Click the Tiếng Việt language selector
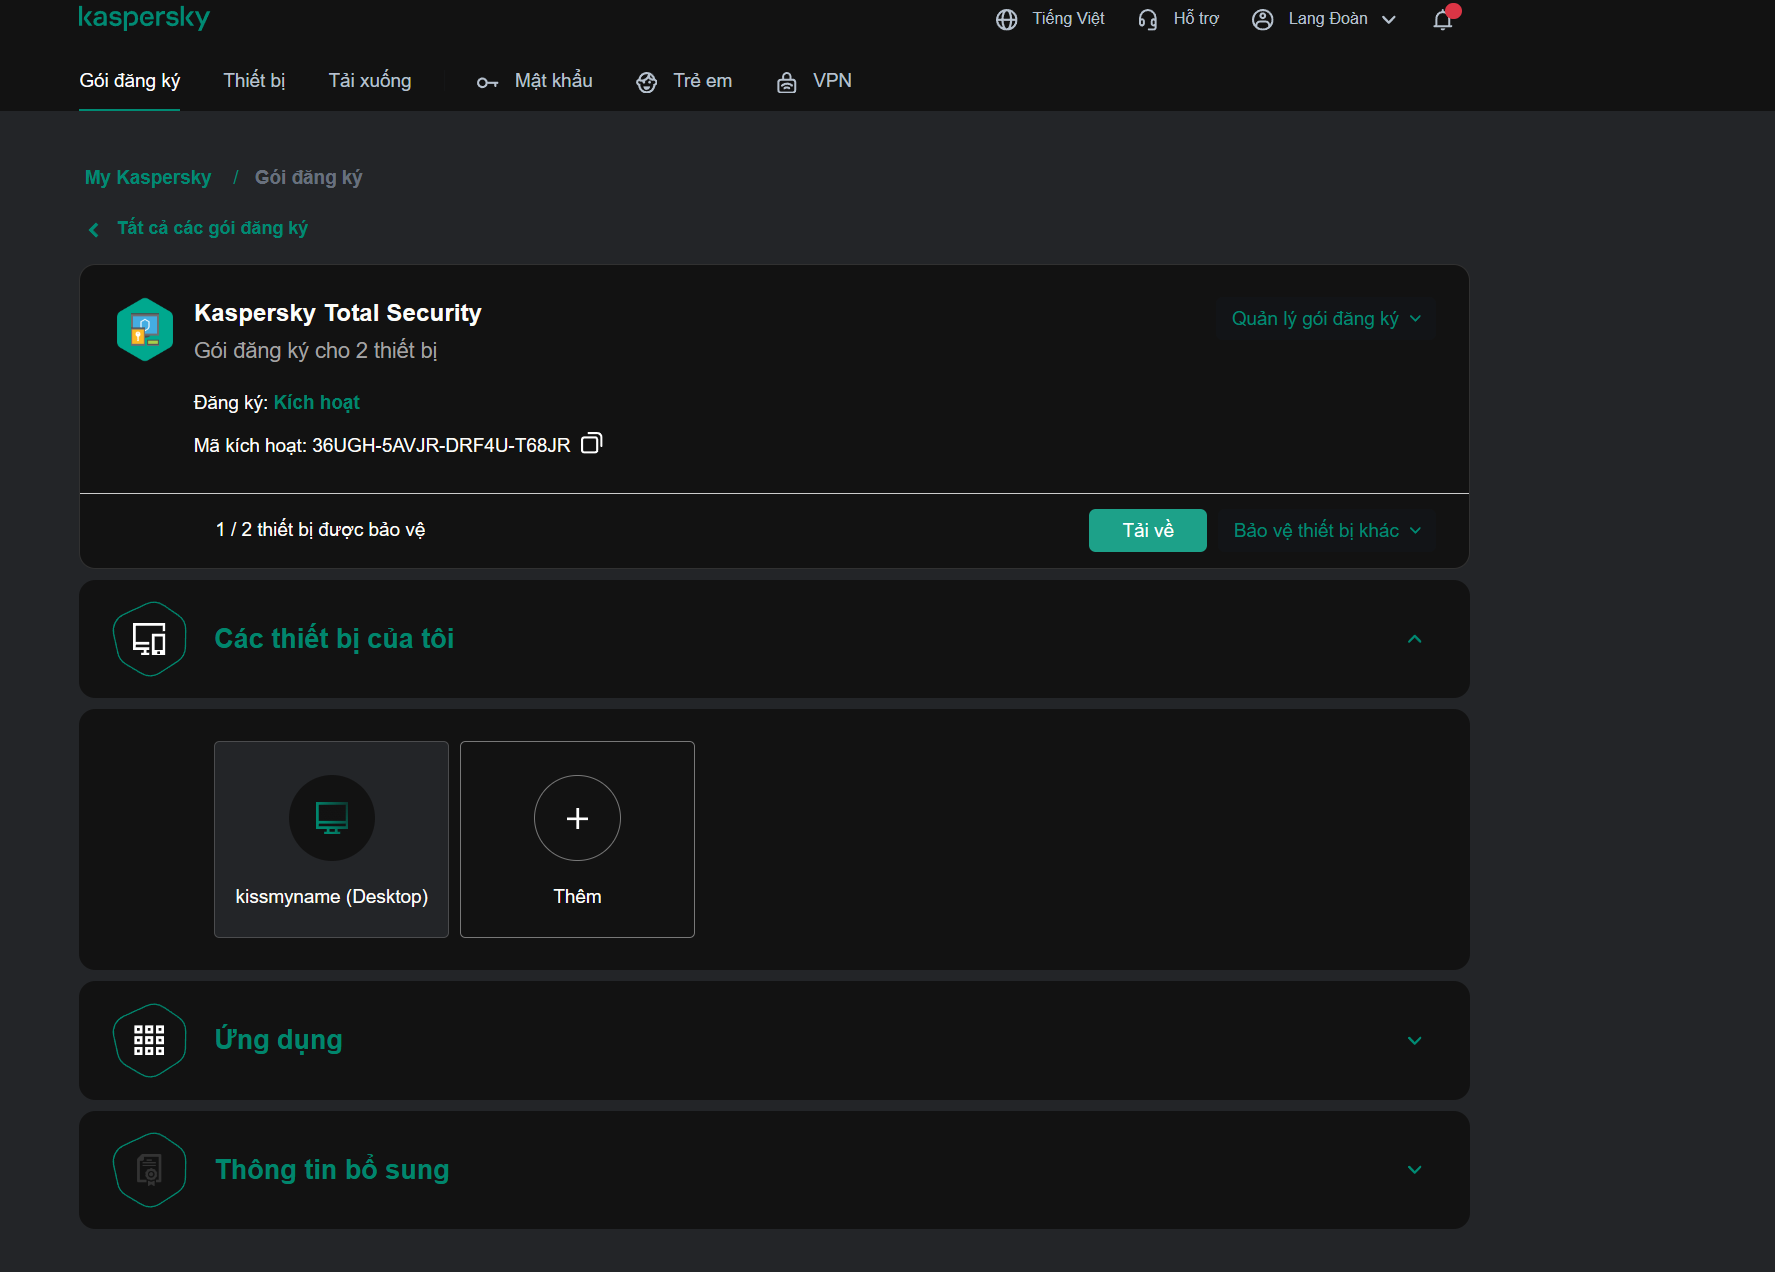 click(x=1050, y=19)
